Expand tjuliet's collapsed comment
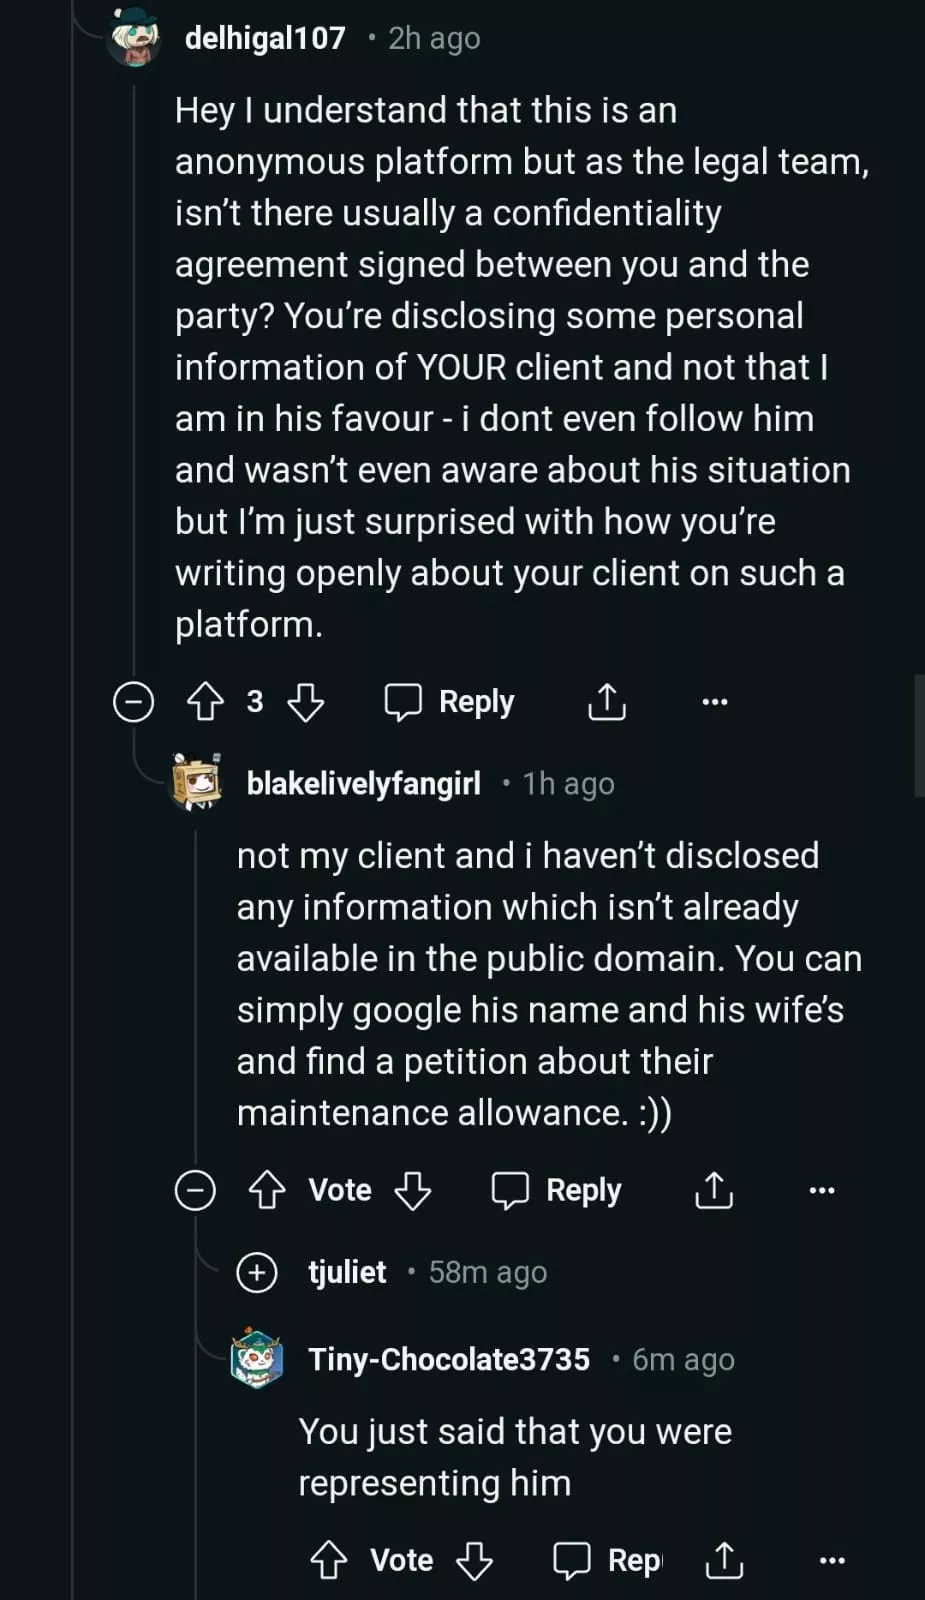925x1600 pixels. coord(257,1272)
